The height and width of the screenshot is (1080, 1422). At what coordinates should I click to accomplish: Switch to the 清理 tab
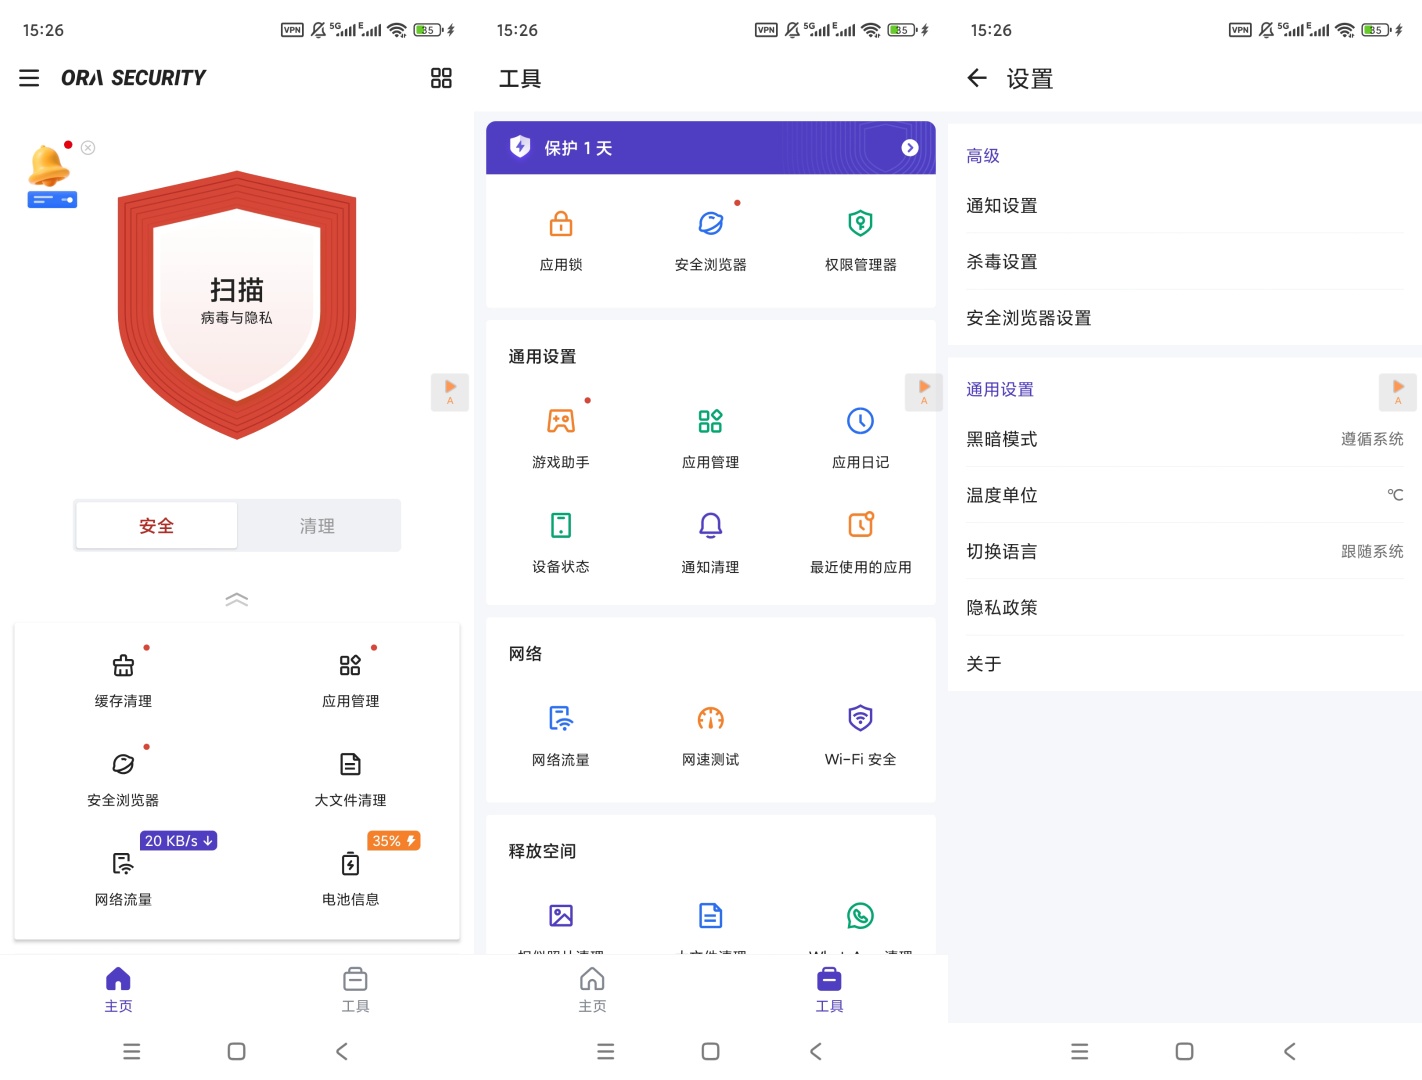point(318,525)
